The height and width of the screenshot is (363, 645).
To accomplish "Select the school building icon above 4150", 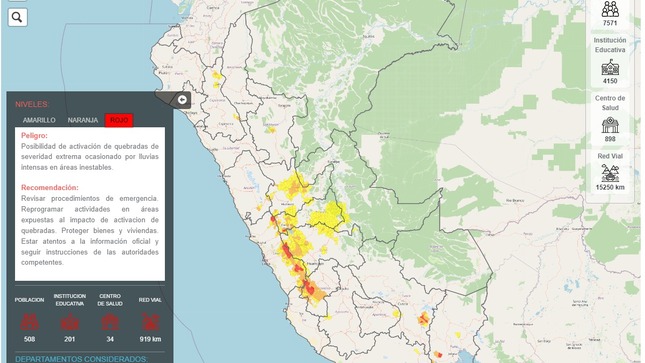I will point(610,67).
